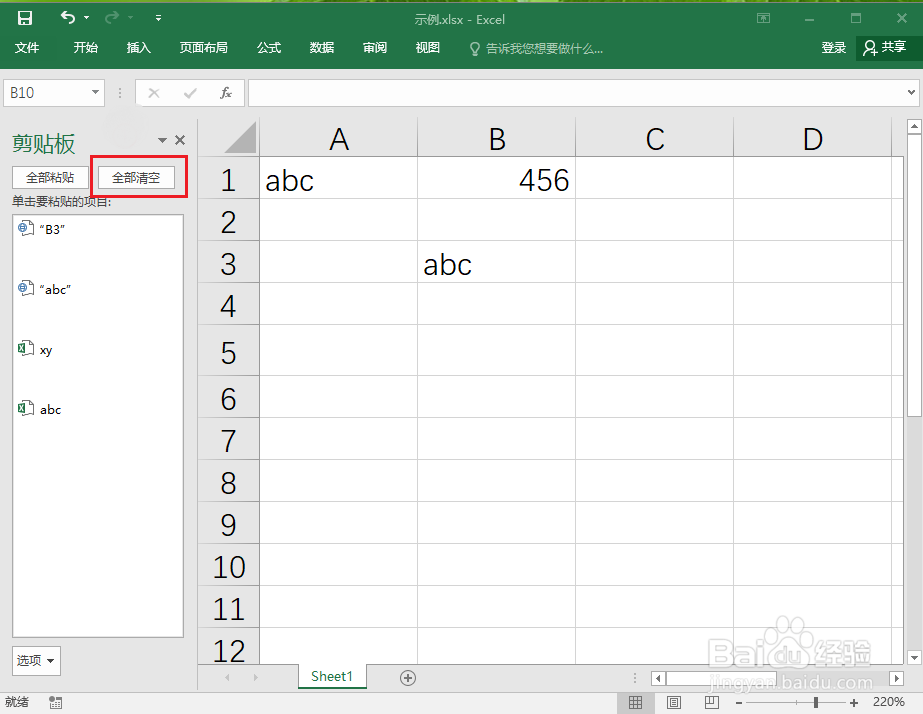This screenshot has height=714, width=923.
Task: Click the Page Break Preview icon
Action: pos(711,702)
